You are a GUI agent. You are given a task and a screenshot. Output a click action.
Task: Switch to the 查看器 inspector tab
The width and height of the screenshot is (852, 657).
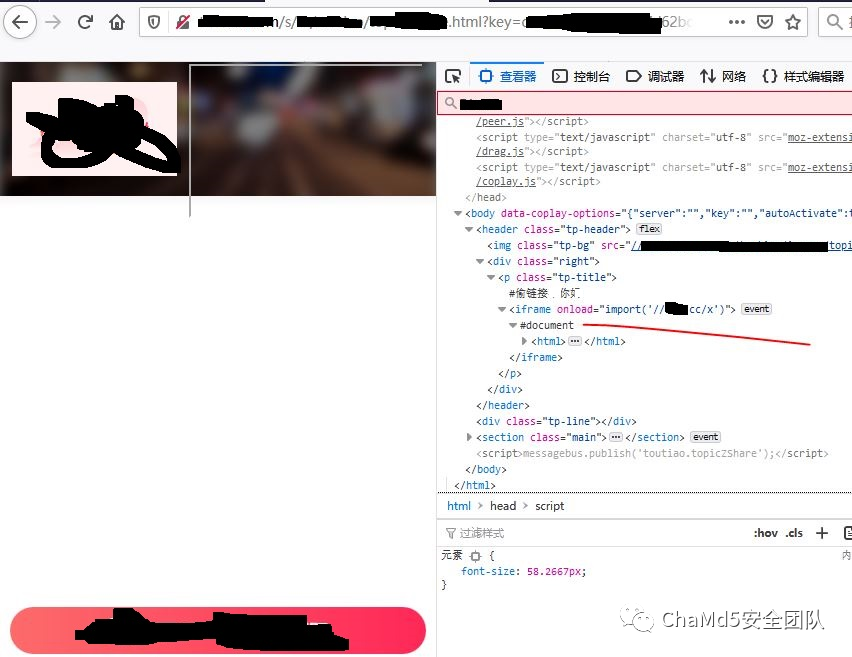(x=507, y=77)
